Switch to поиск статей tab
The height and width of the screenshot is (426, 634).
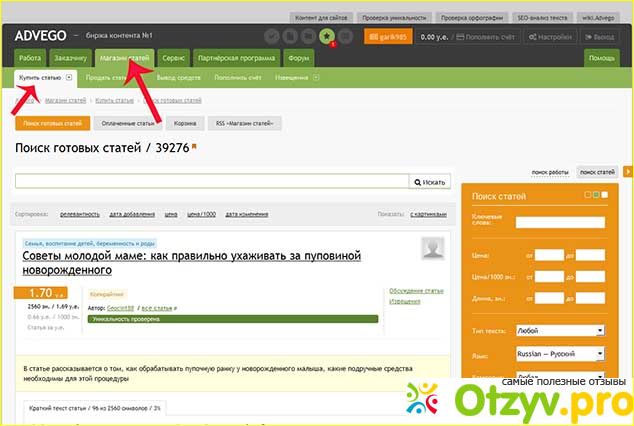[x=598, y=172]
